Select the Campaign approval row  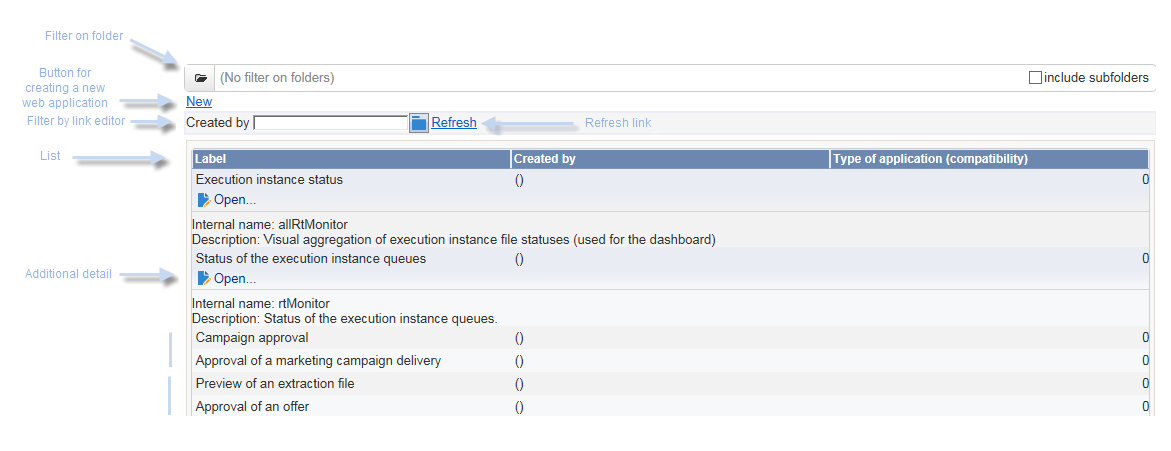(x=671, y=338)
